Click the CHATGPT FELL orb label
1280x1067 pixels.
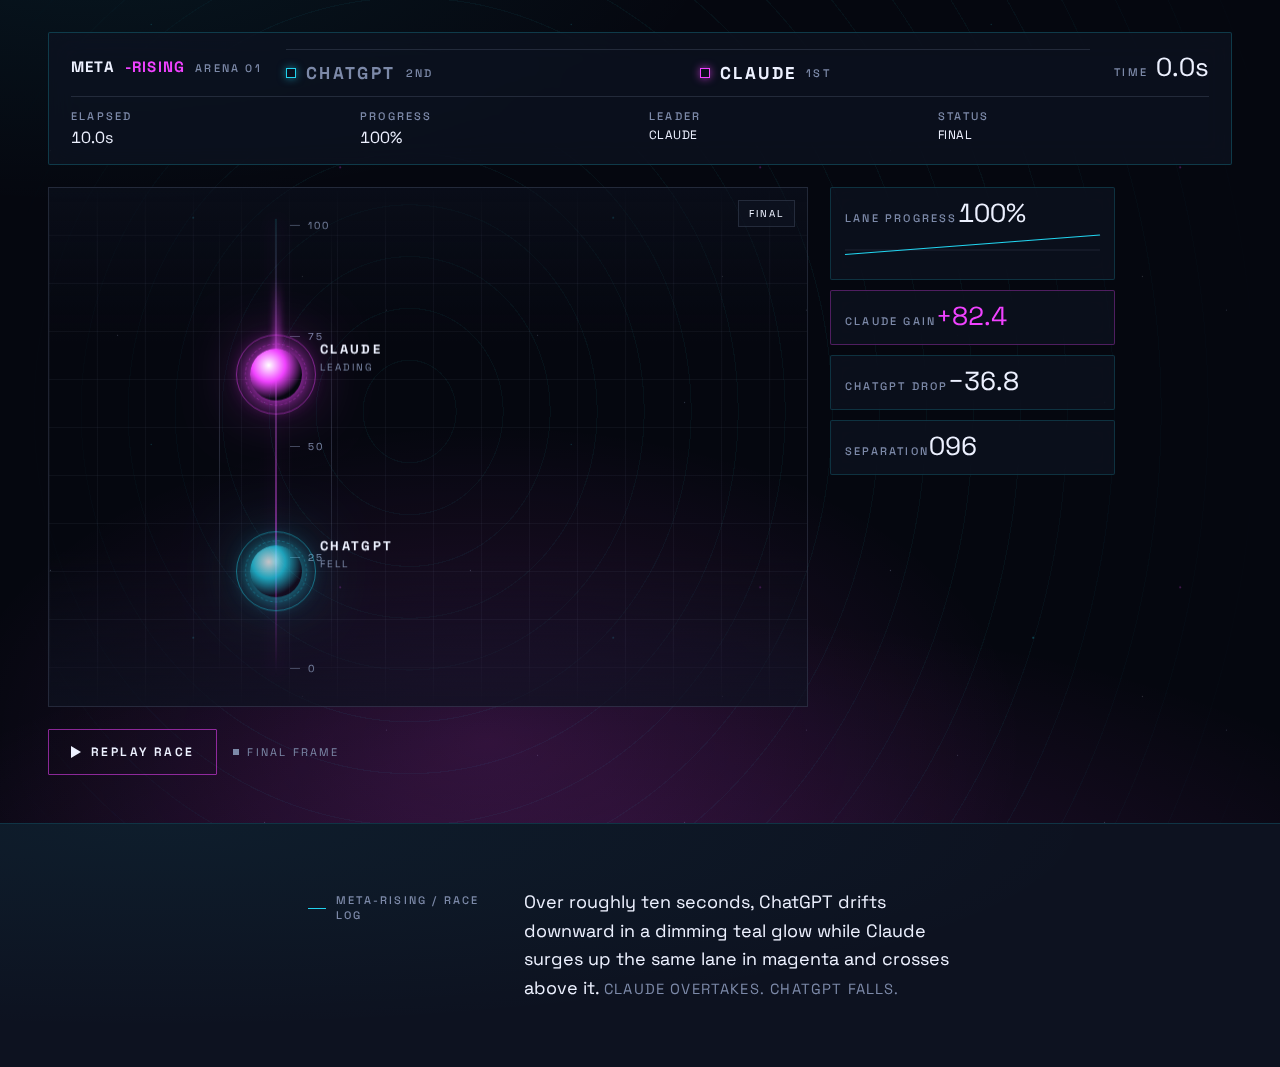356,554
